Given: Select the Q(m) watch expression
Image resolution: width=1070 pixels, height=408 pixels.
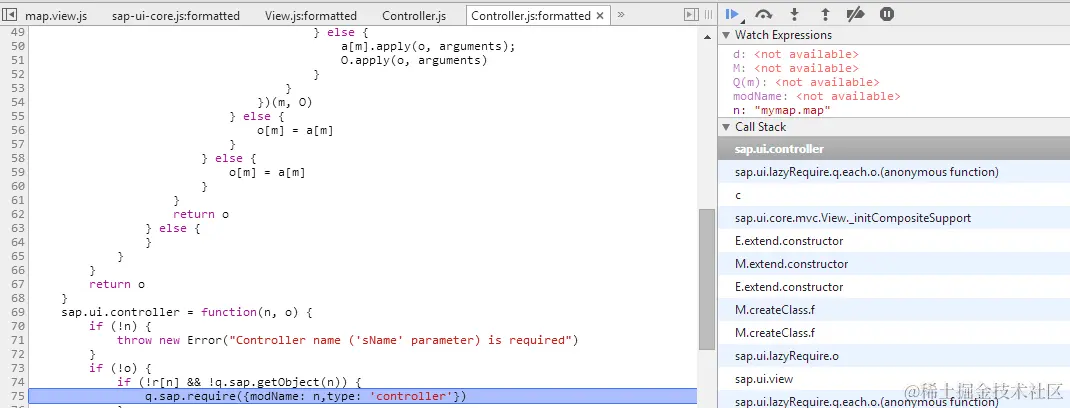Looking at the screenshot, I should (x=806, y=83).
